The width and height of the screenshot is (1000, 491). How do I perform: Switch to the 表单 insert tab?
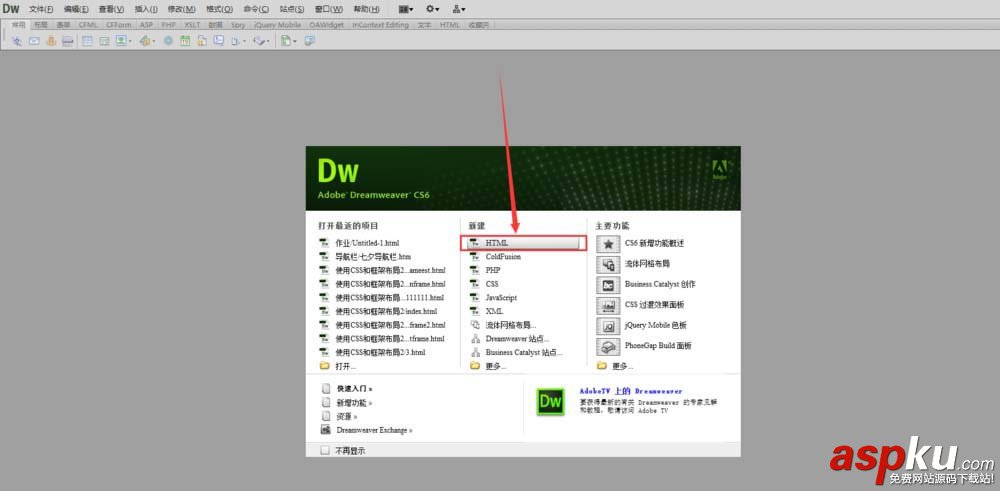pyautogui.click(x=63, y=25)
